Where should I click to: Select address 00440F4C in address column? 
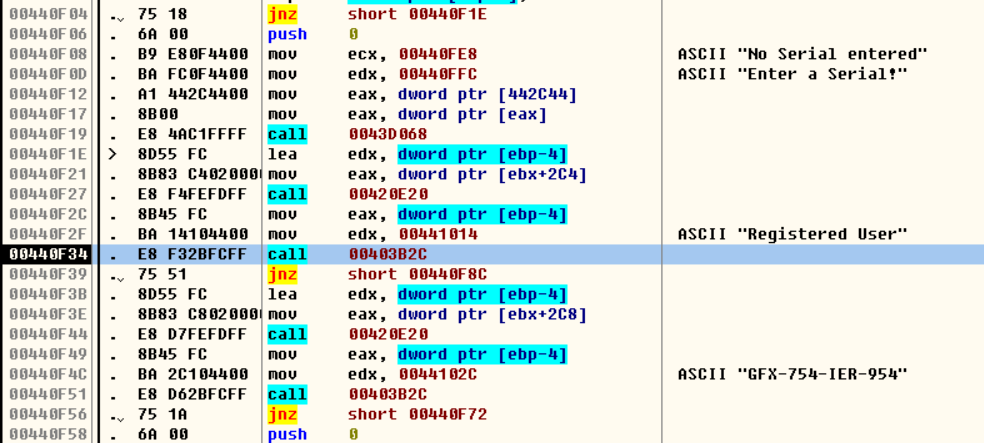coord(47,374)
